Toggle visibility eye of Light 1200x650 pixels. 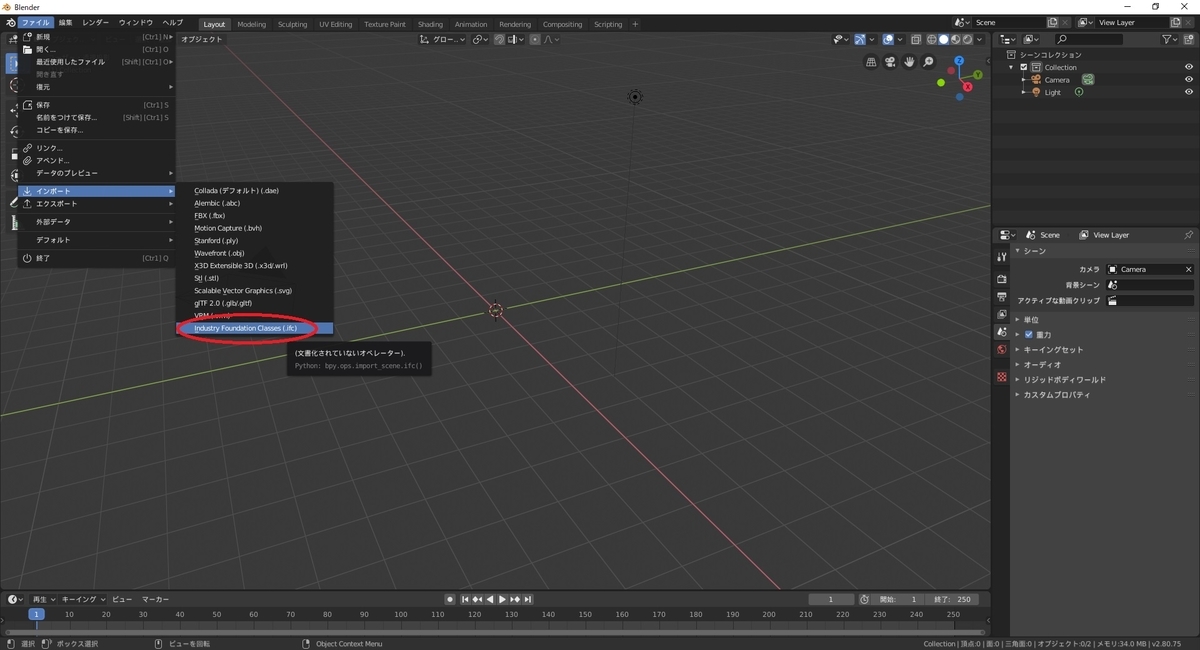(1189, 92)
